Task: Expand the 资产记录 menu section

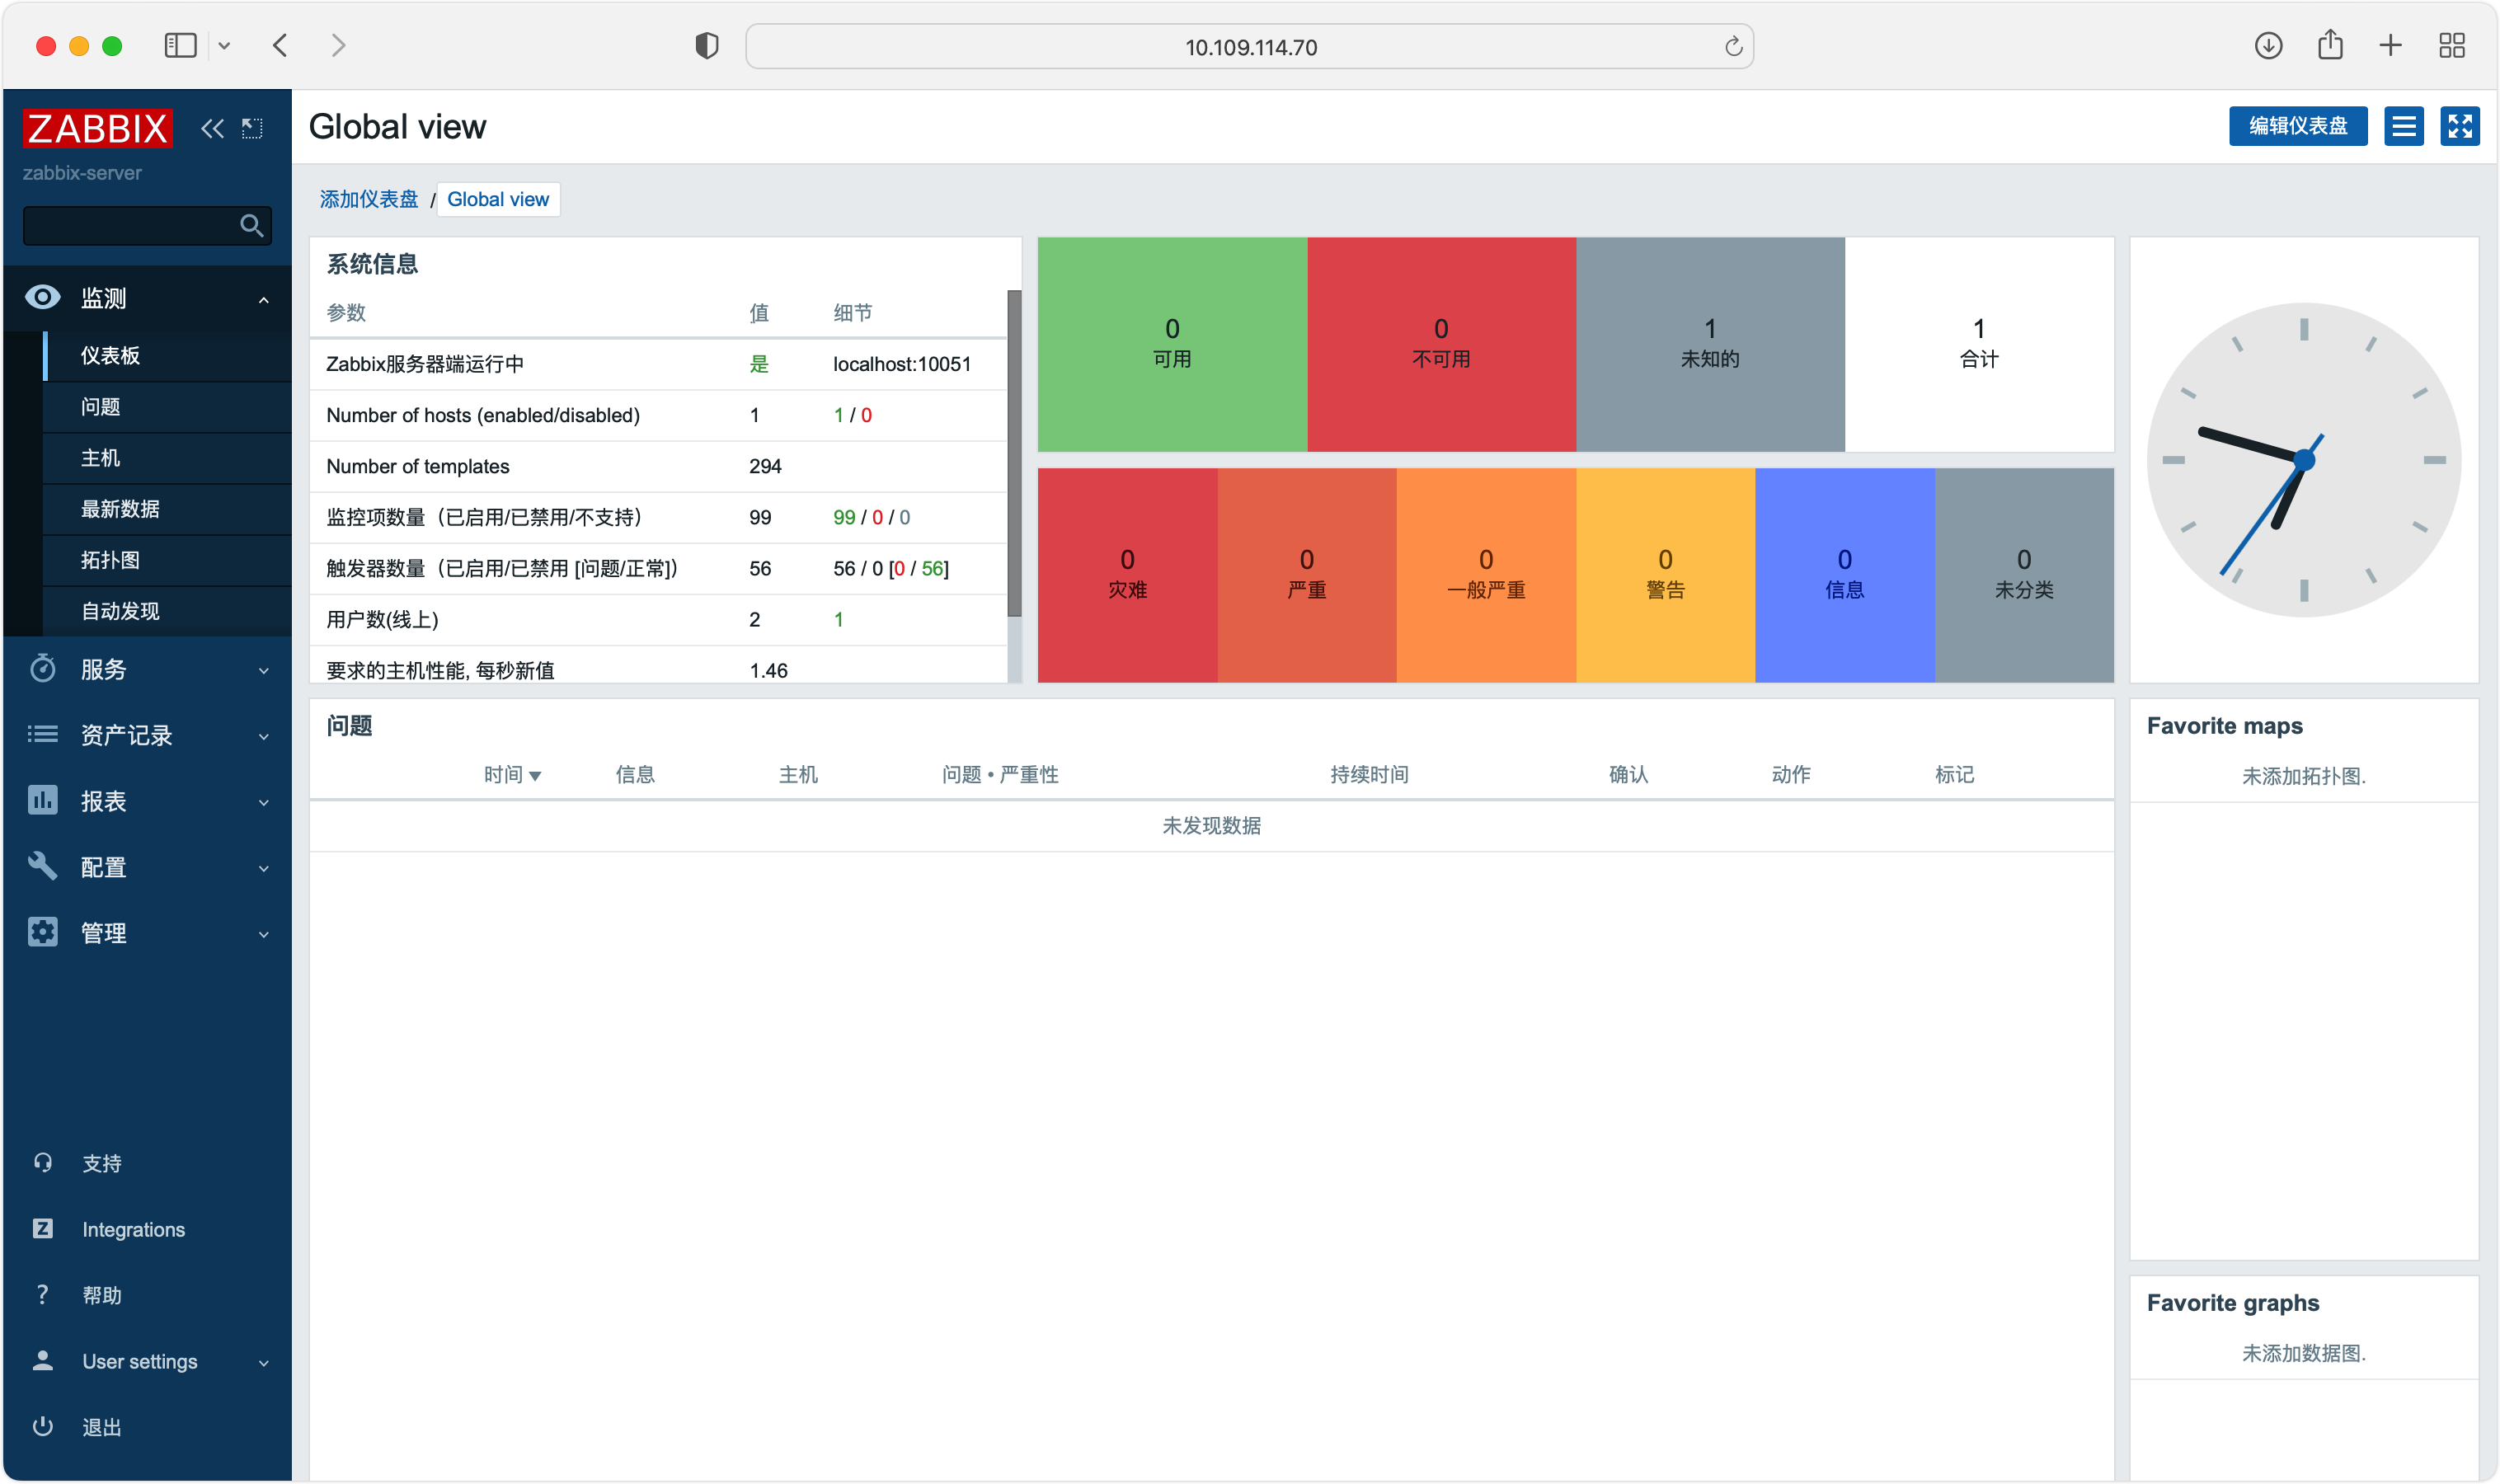Action: 263,736
